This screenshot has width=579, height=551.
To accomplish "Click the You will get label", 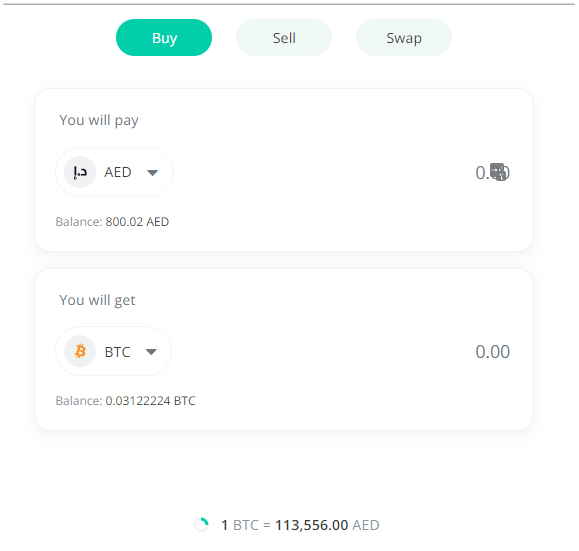I will pos(97,300).
